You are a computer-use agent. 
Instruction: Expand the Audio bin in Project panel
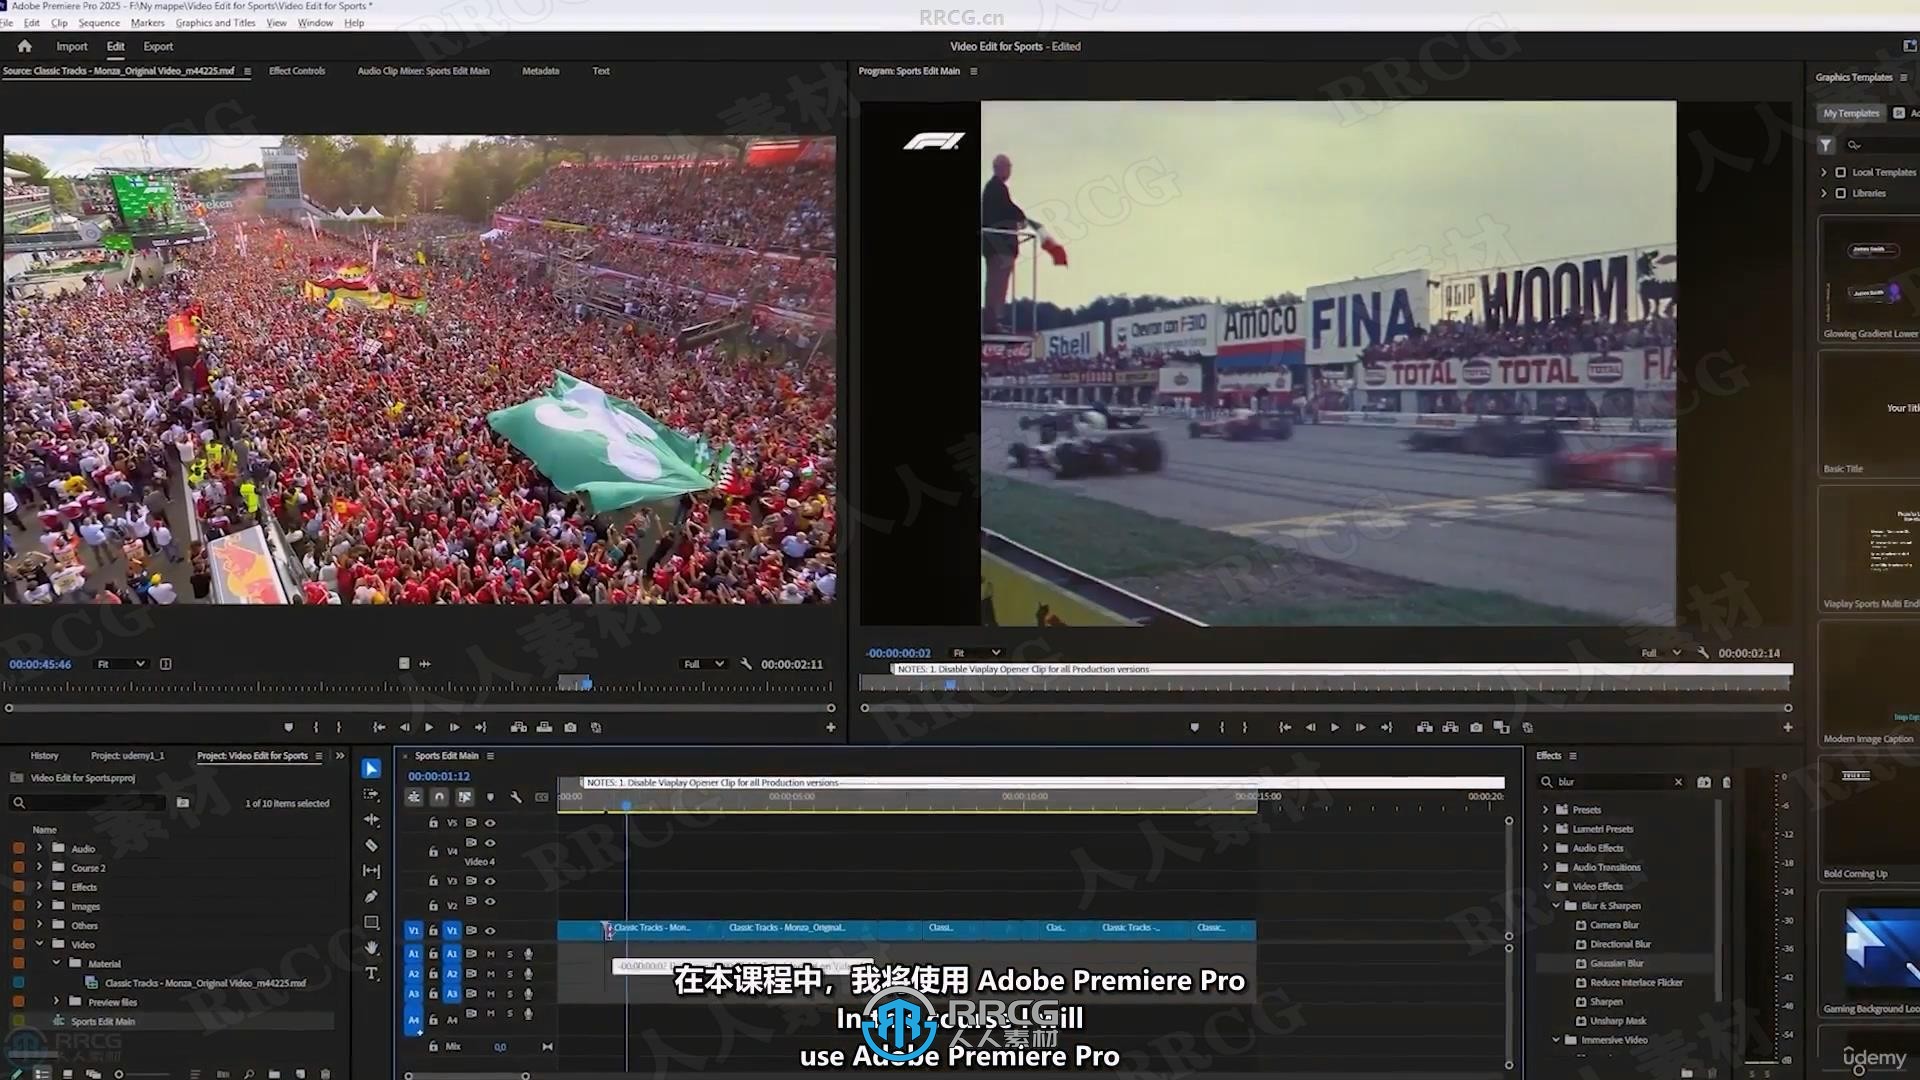[x=40, y=848]
